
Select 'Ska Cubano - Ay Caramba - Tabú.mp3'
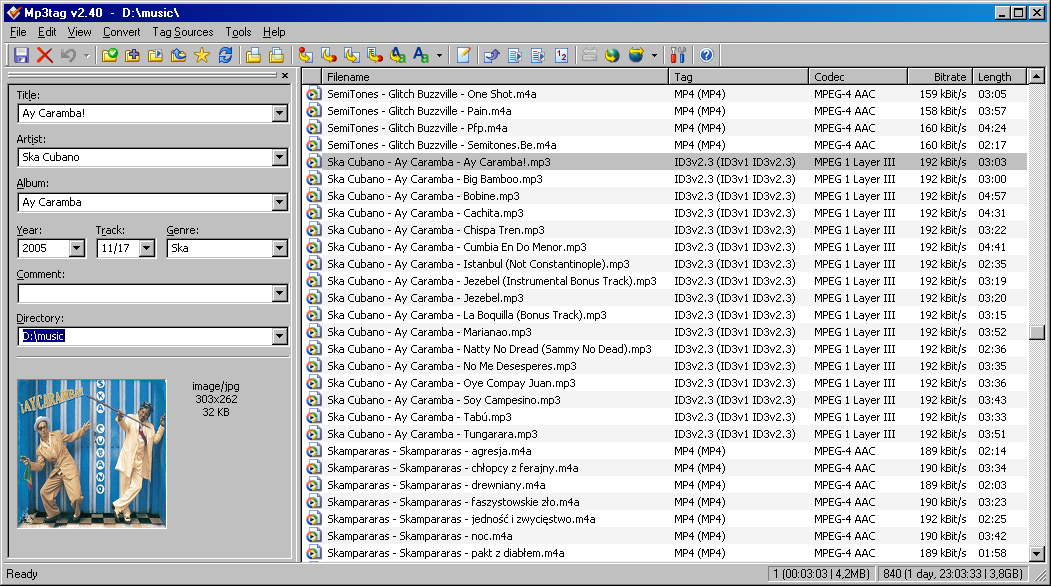[420, 417]
